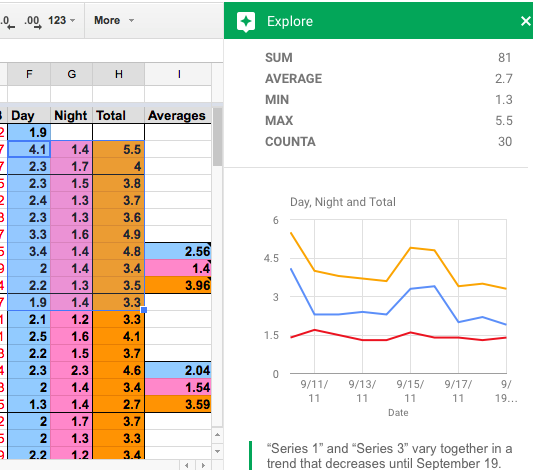Select the cell containing 4.1
This screenshot has width=533, height=470.
29,149
